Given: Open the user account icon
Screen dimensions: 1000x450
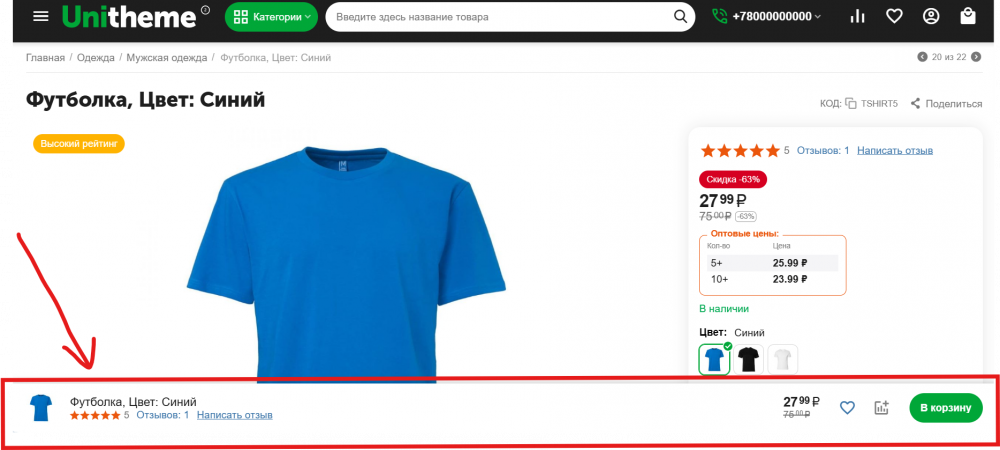Looking at the screenshot, I should 931,17.
